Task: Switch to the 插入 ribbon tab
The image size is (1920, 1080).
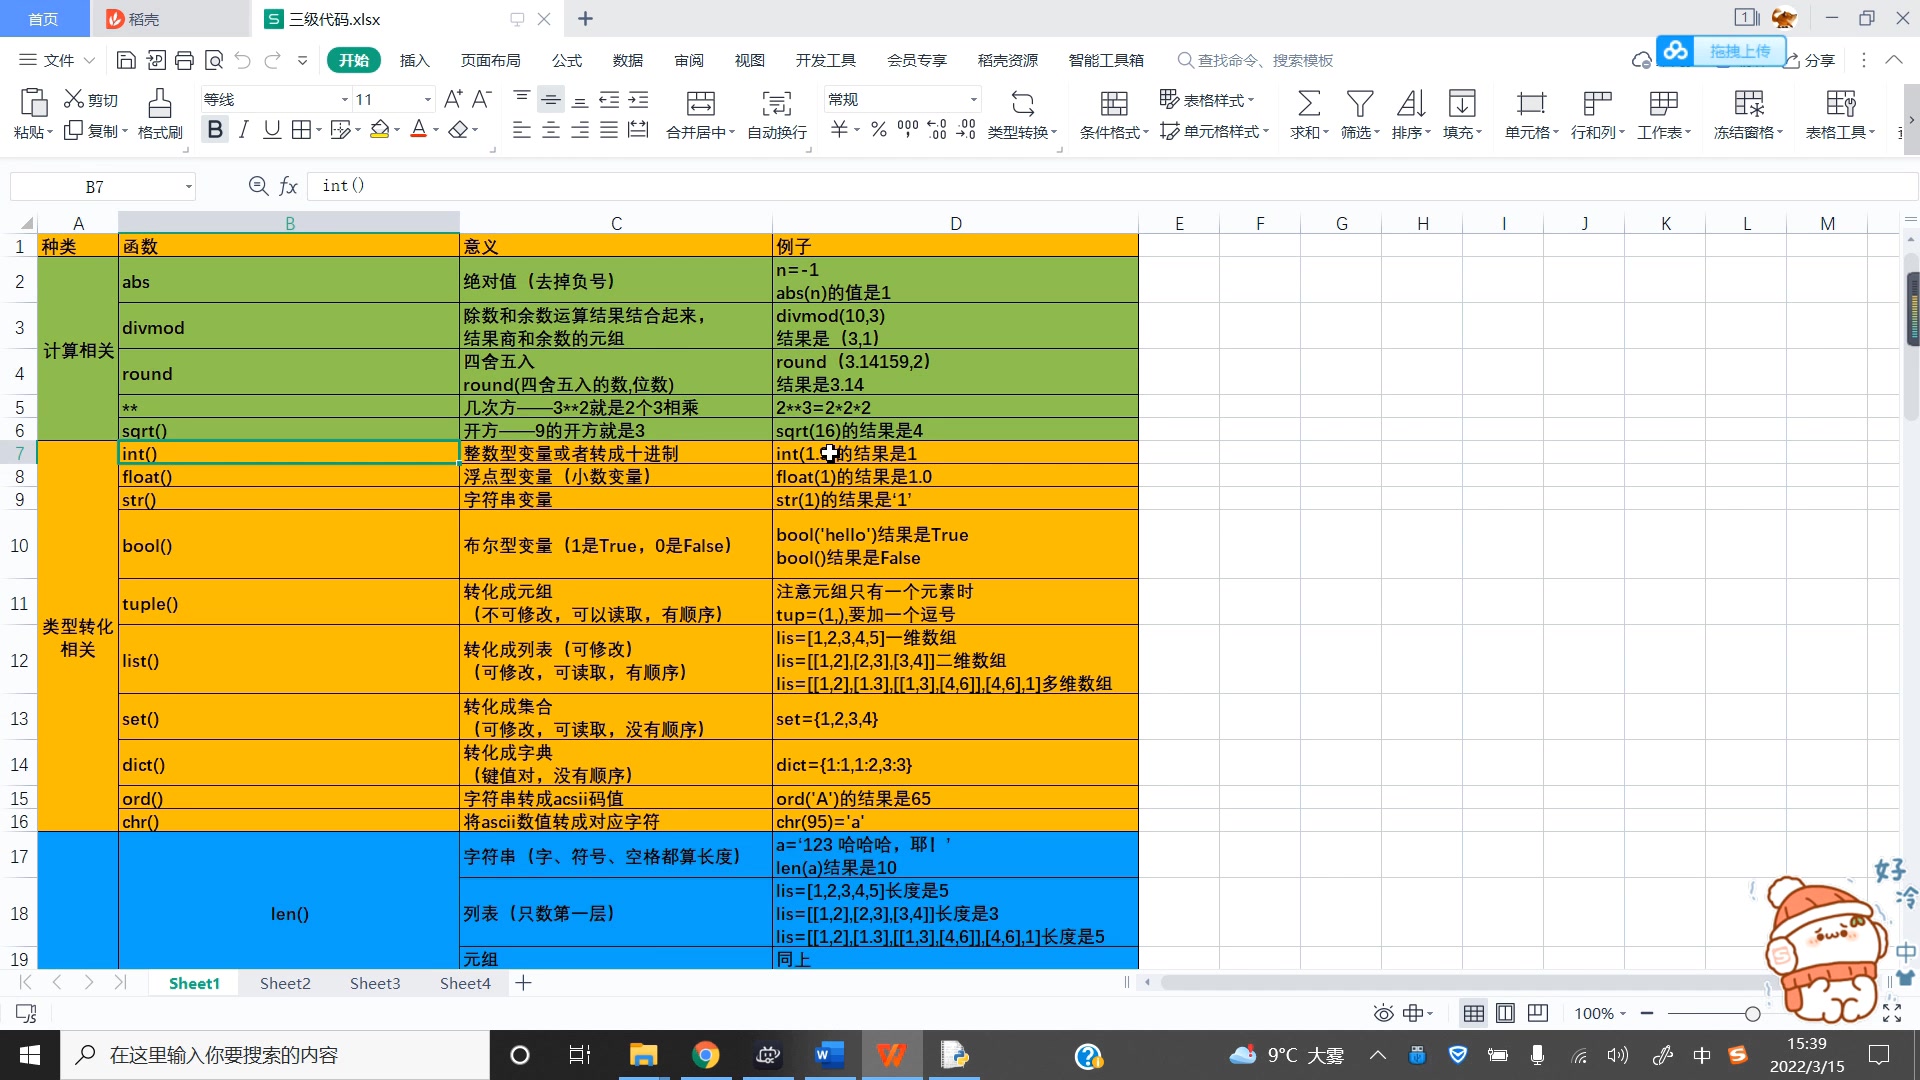Action: point(414,60)
